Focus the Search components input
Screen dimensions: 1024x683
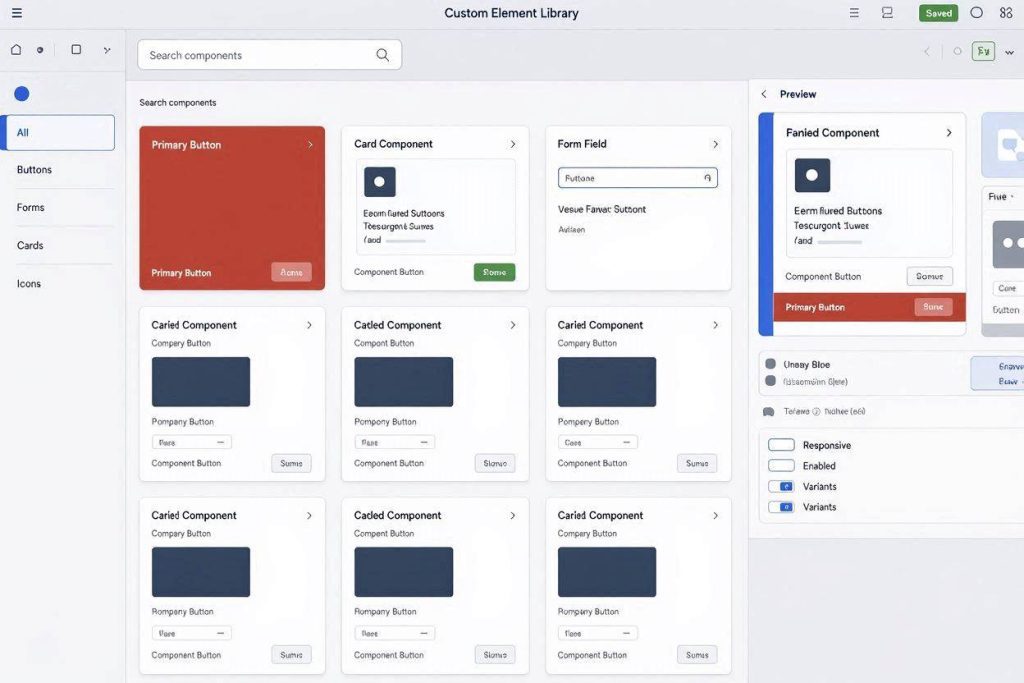pos(269,56)
